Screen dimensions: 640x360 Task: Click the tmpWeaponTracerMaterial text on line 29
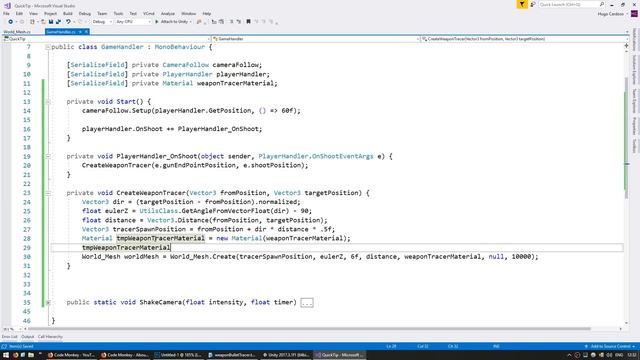point(126,247)
